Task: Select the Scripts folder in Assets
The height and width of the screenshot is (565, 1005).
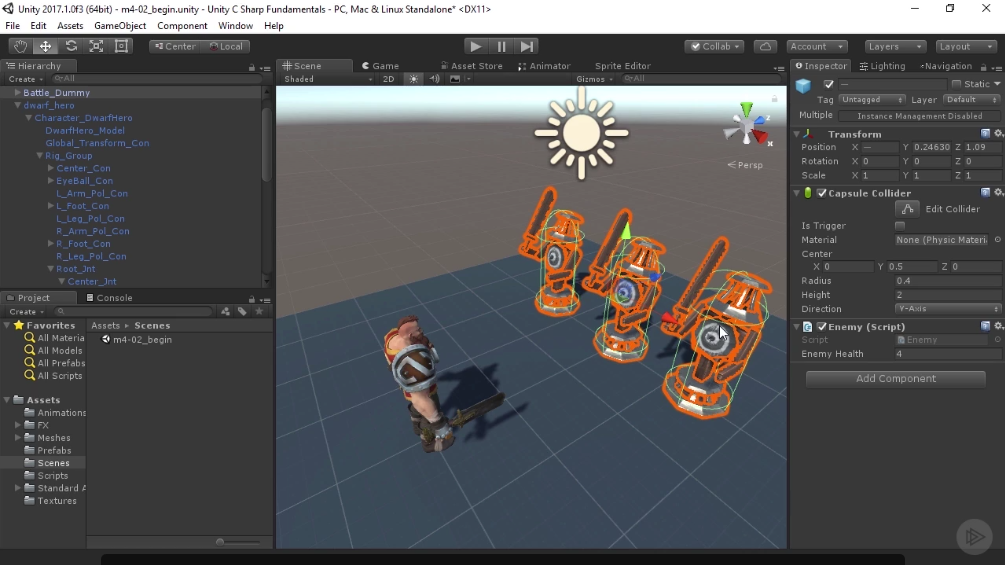Action: (53, 475)
